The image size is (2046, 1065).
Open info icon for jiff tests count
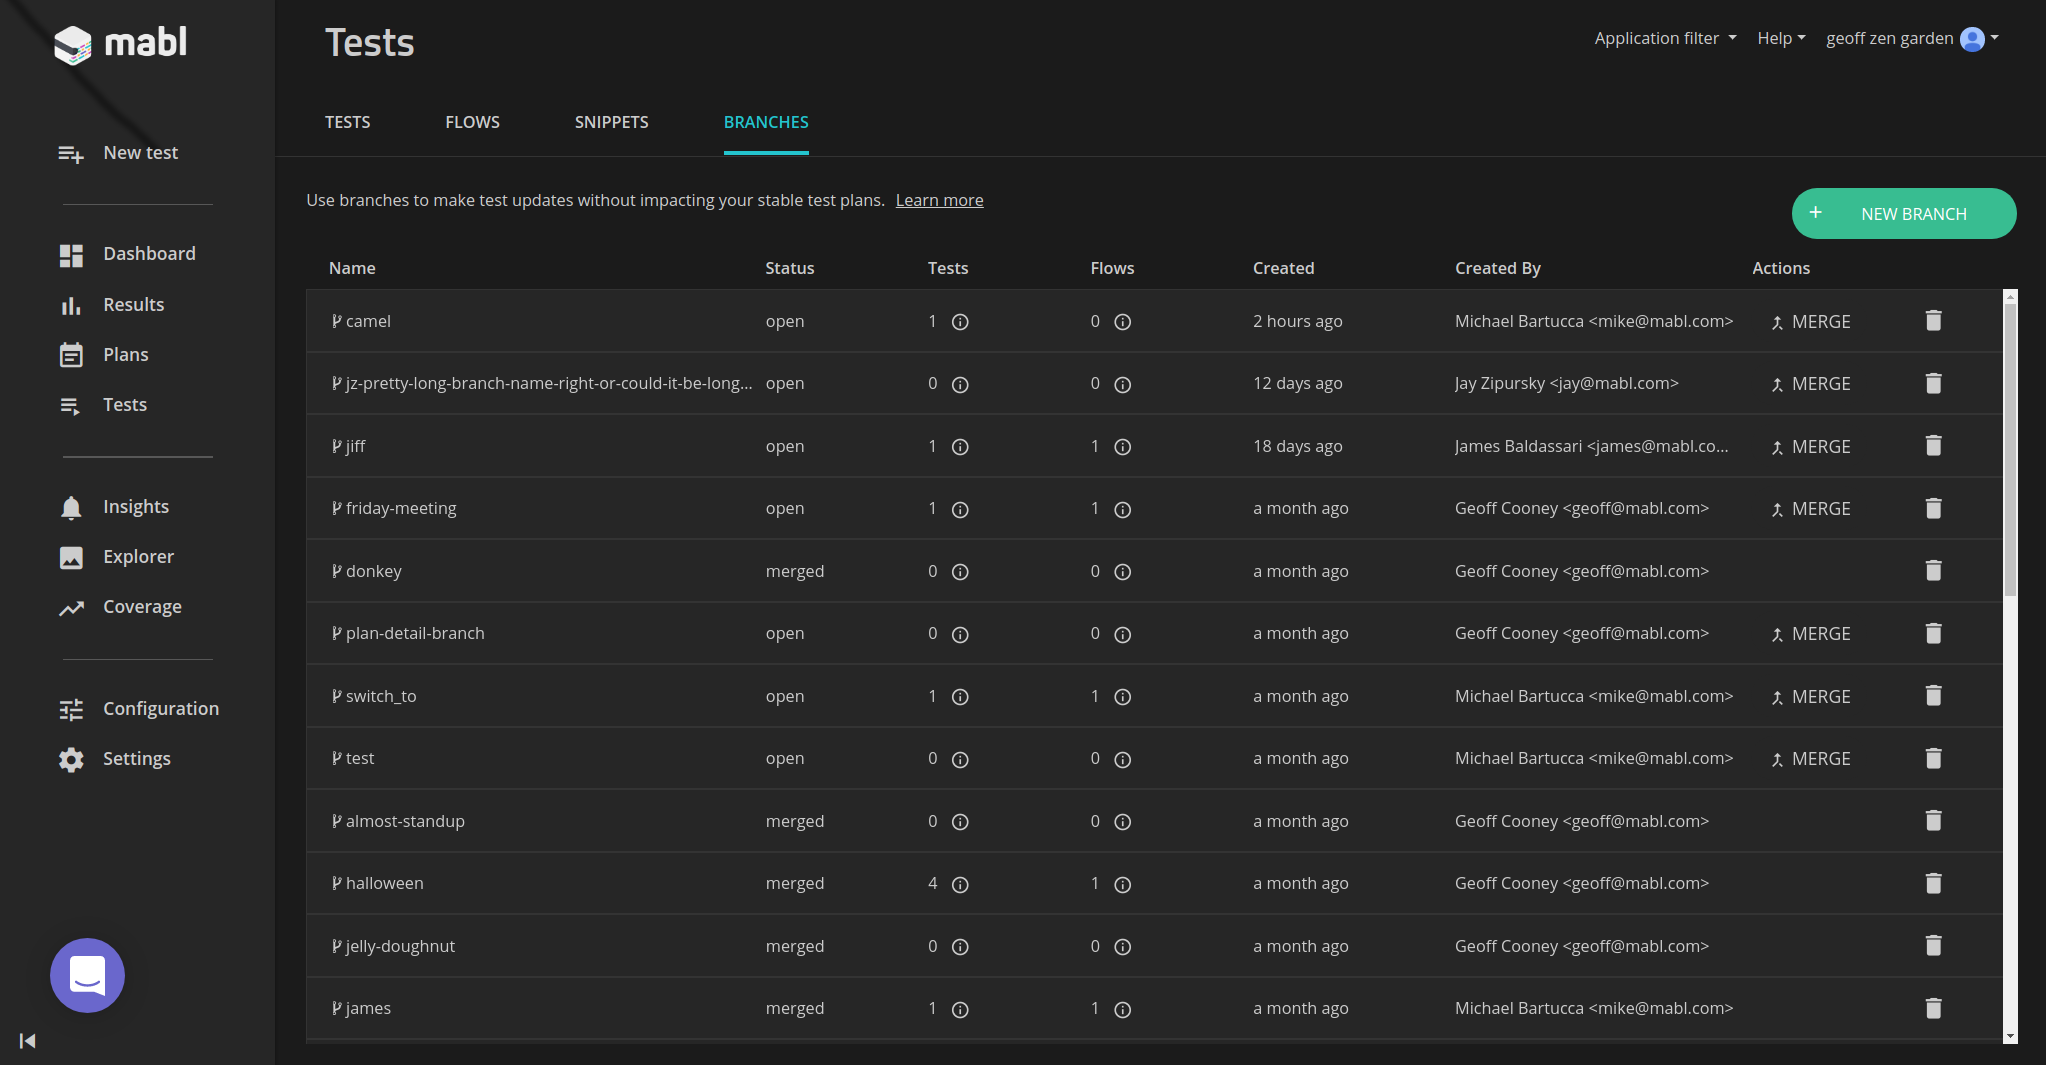pyautogui.click(x=960, y=447)
